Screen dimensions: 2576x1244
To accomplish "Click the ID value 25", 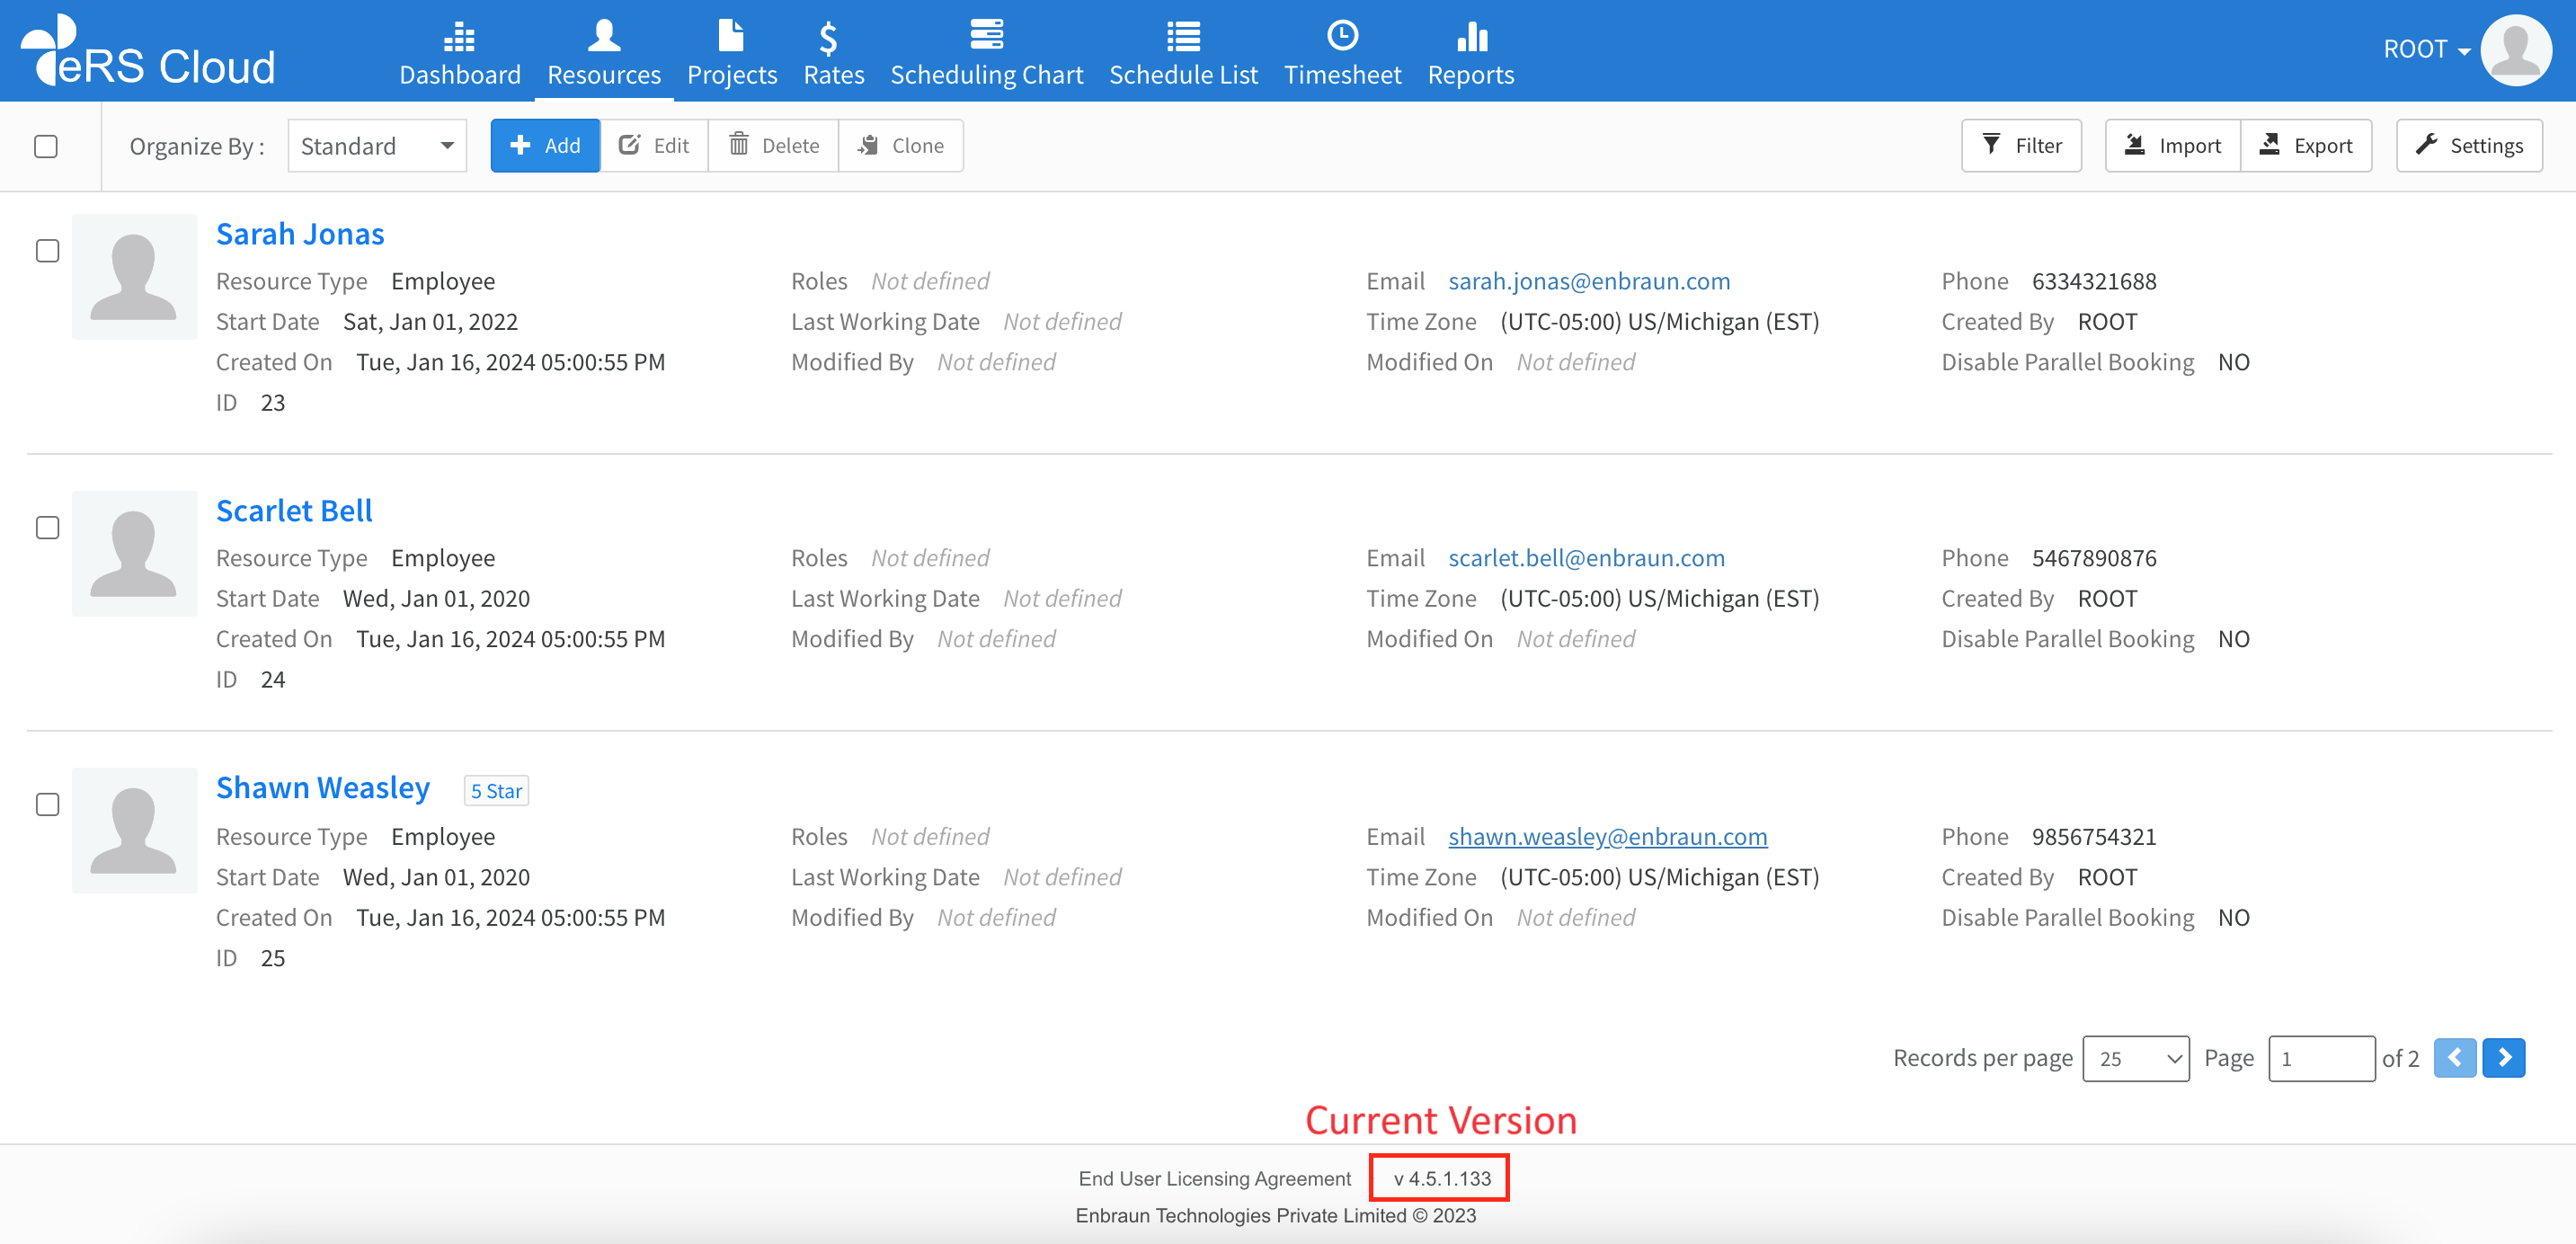I will [273, 958].
